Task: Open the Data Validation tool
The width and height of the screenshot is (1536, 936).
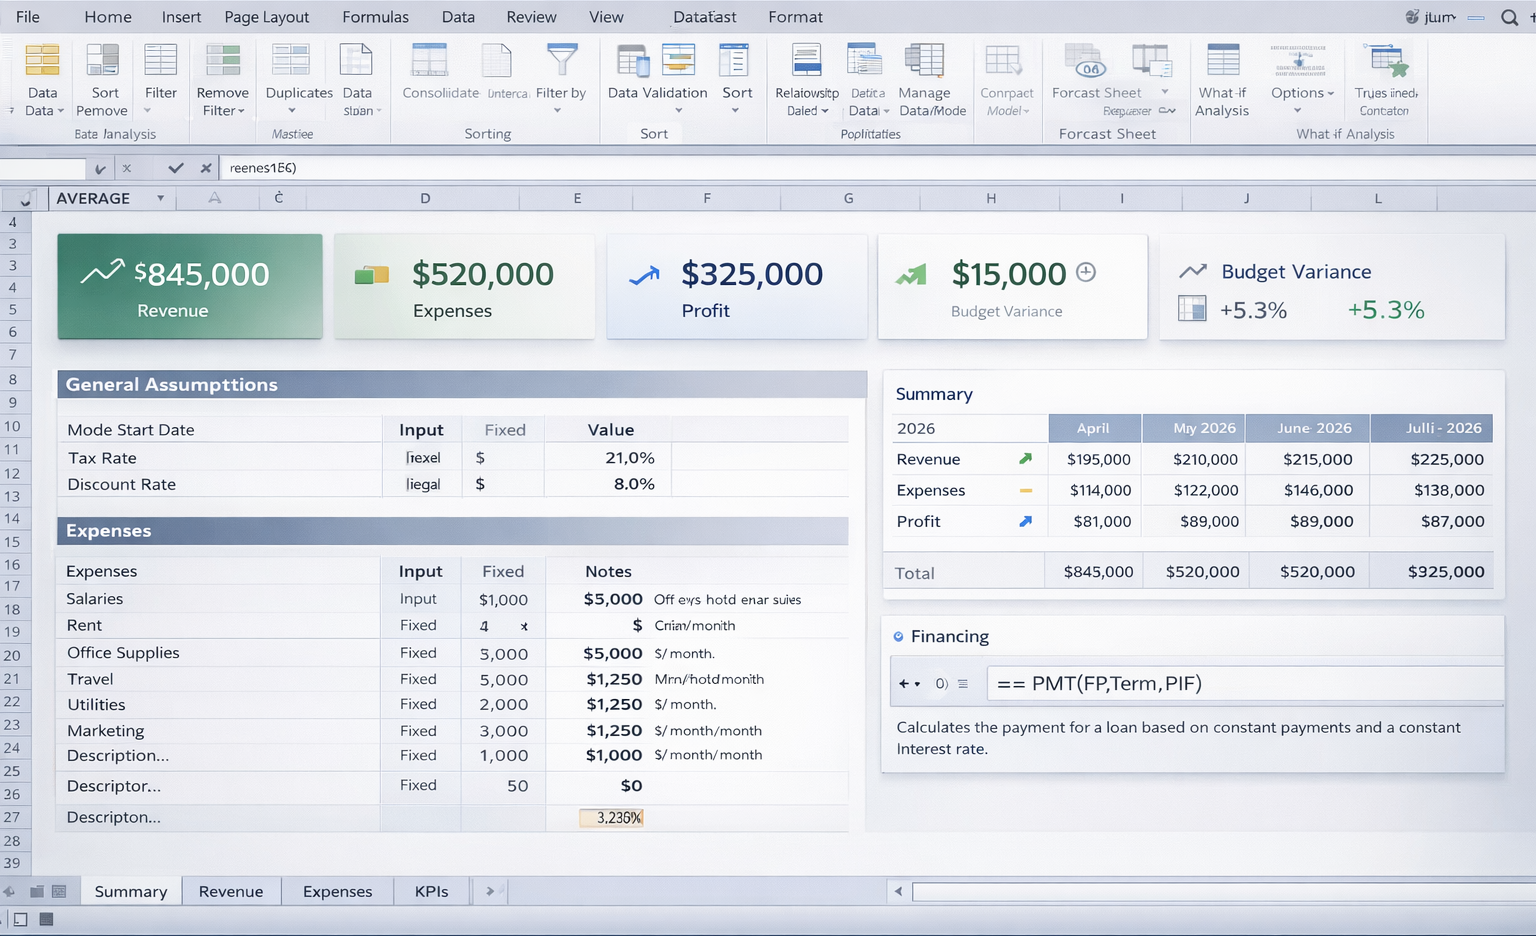Action: click(656, 75)
